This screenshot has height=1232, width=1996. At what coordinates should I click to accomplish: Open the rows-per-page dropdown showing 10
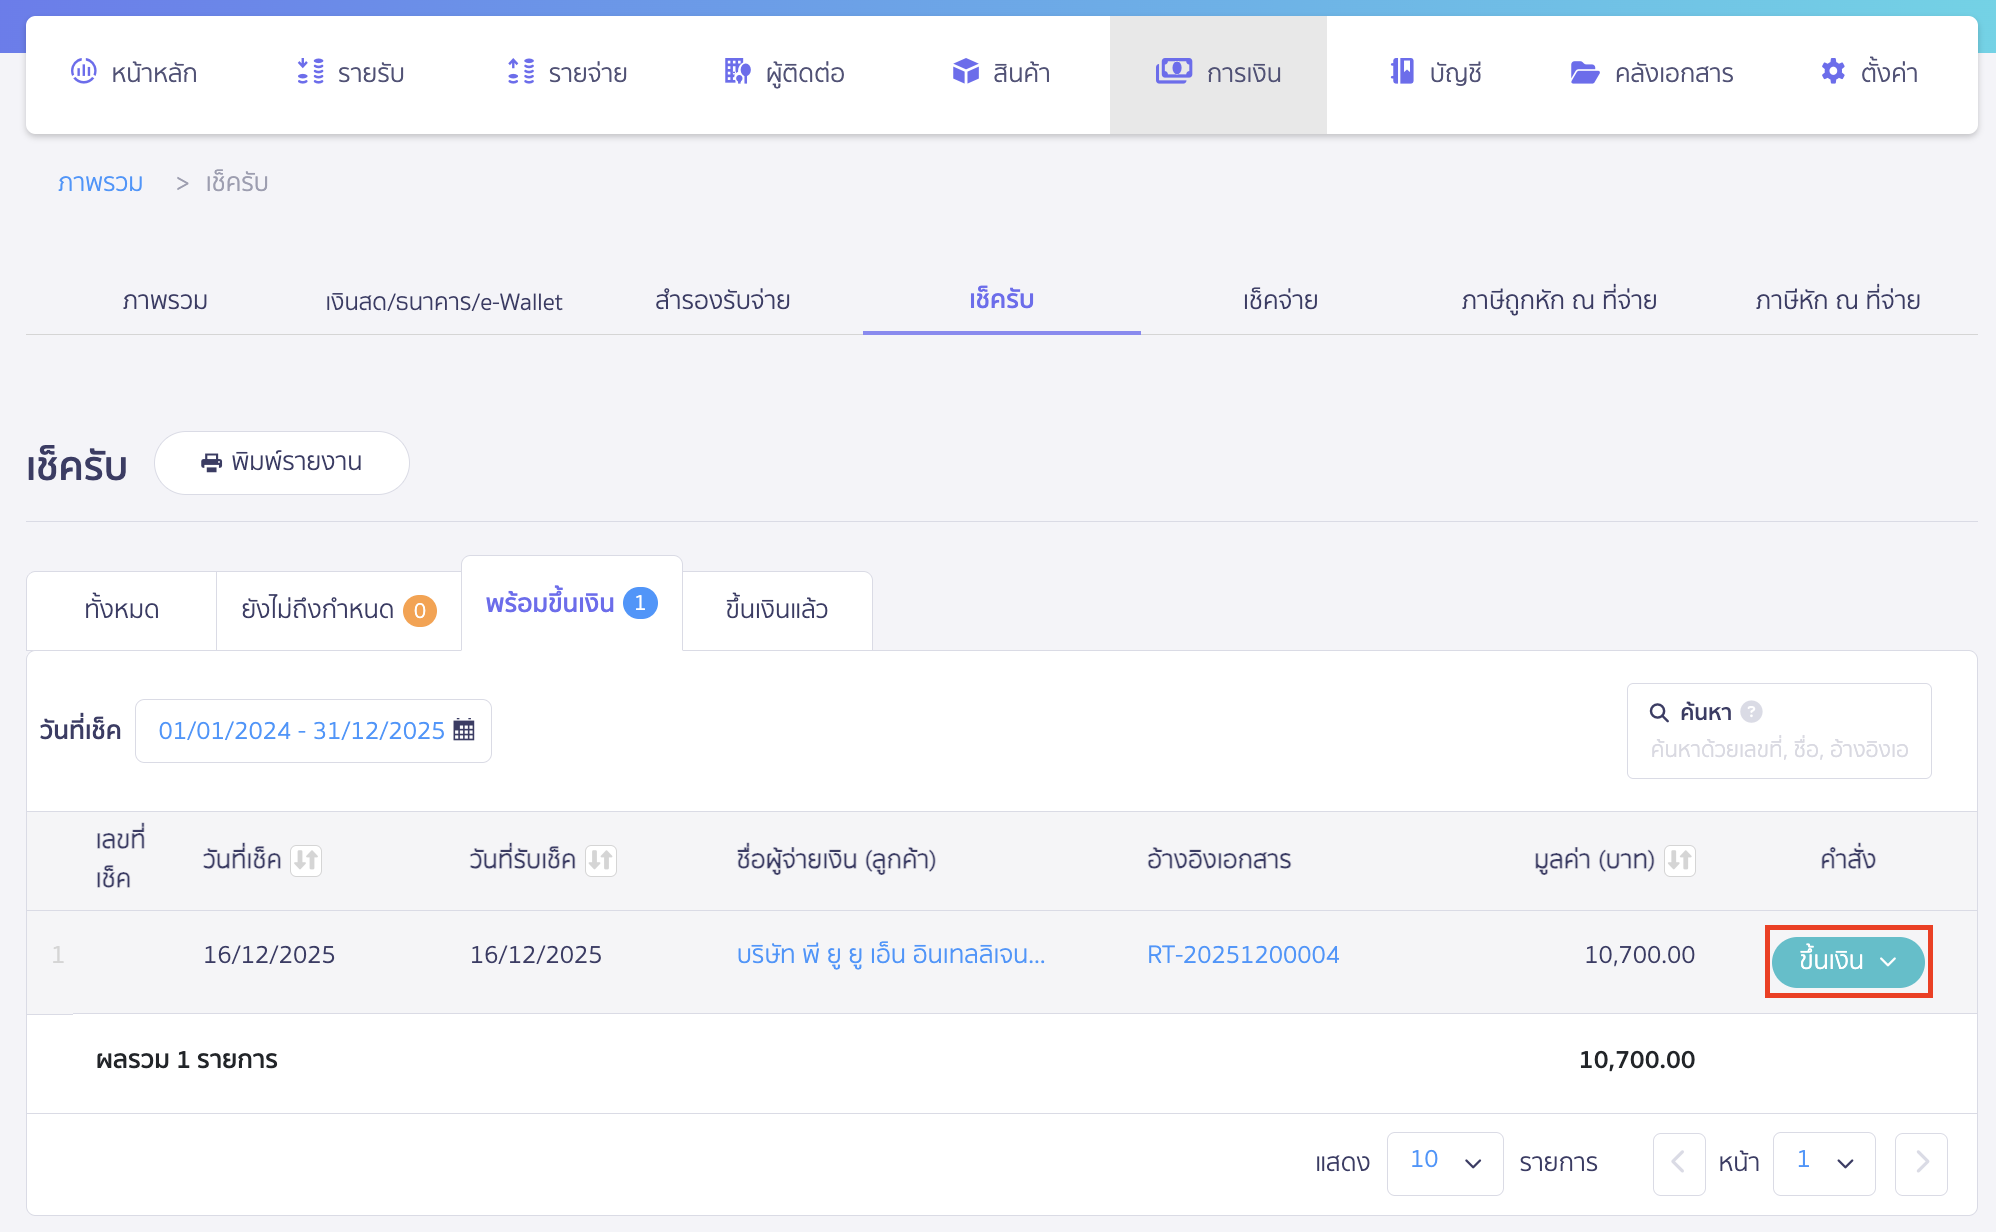pos(1444,1162)
